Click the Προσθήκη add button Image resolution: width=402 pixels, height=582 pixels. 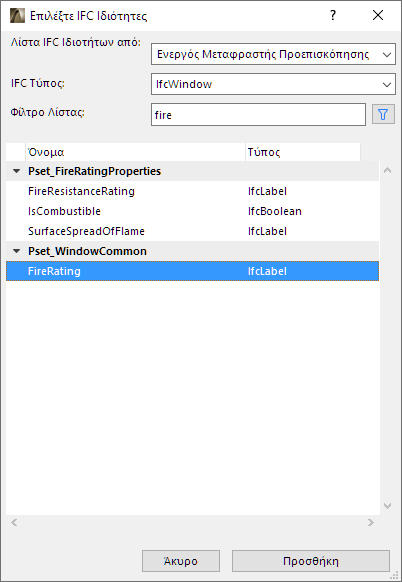[x=311, y=561]
